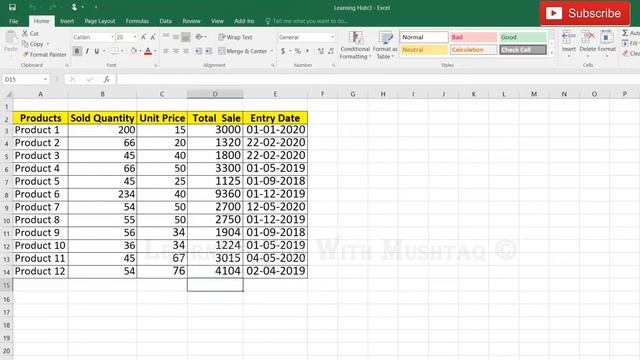Open Format as Table gallery

pyautogui.click(x=385, y=45)
